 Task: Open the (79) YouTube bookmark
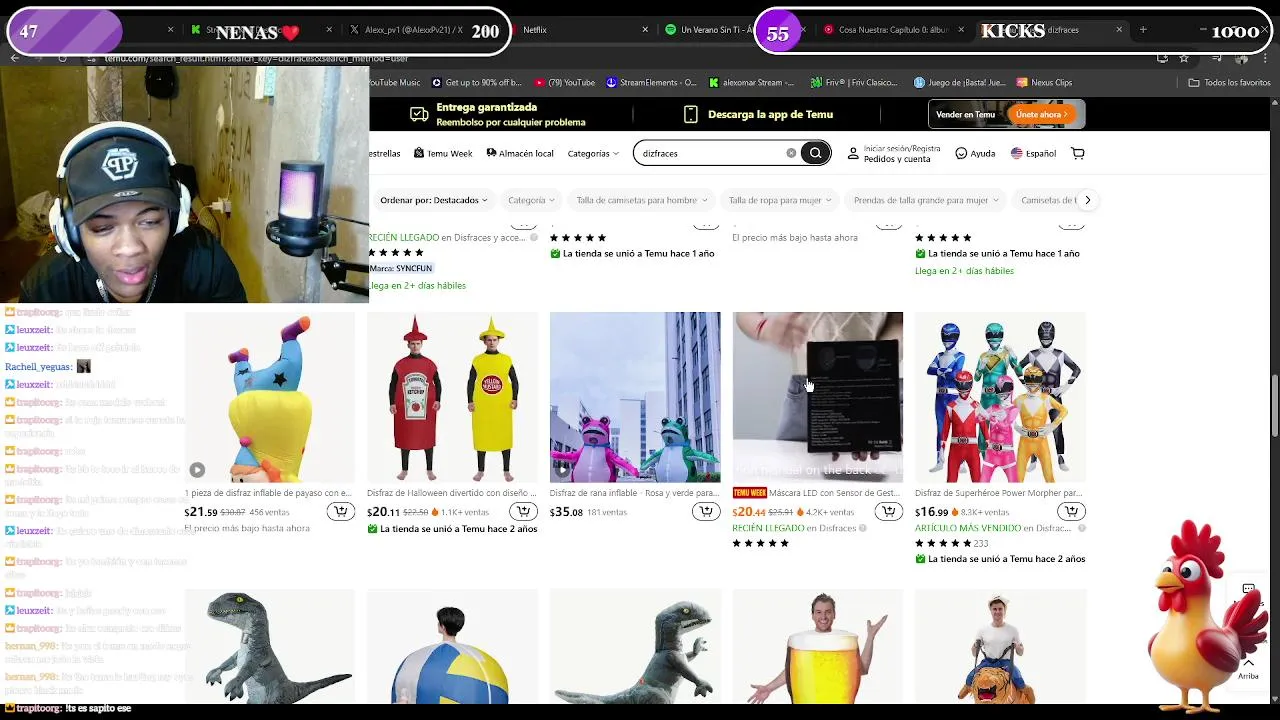[x=565, y=82]
